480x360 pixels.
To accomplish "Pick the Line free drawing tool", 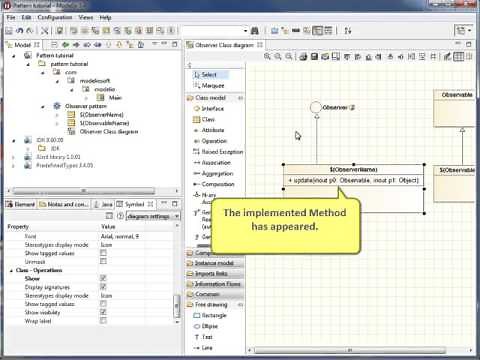I will pos(203,348).
